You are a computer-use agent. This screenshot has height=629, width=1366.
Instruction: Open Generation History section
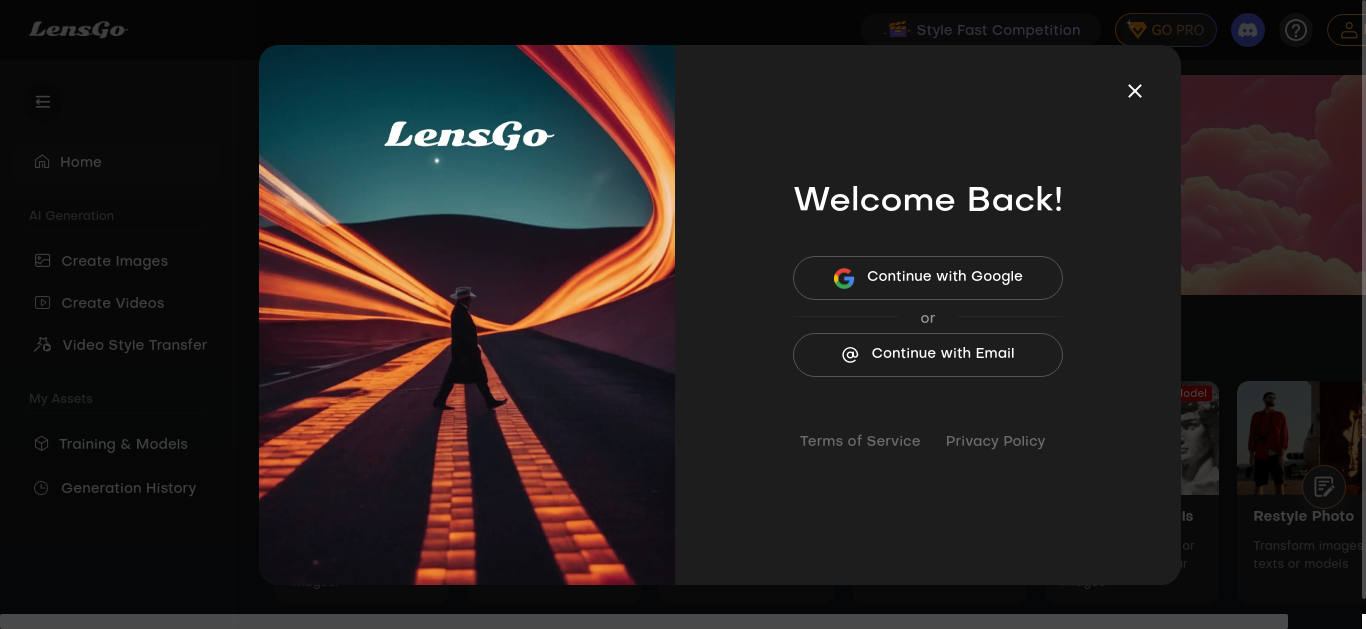(129, 488)
